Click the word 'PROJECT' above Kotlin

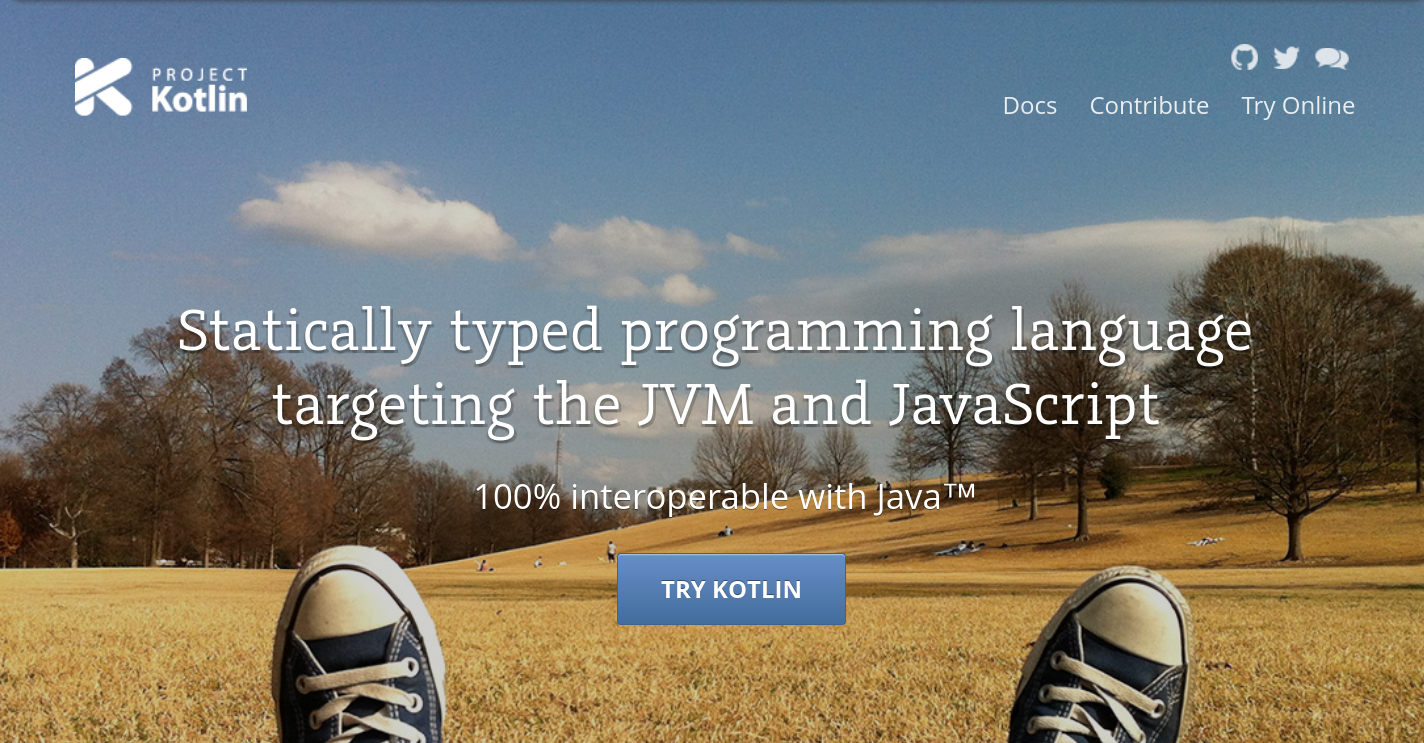click(x=199, y=74)
